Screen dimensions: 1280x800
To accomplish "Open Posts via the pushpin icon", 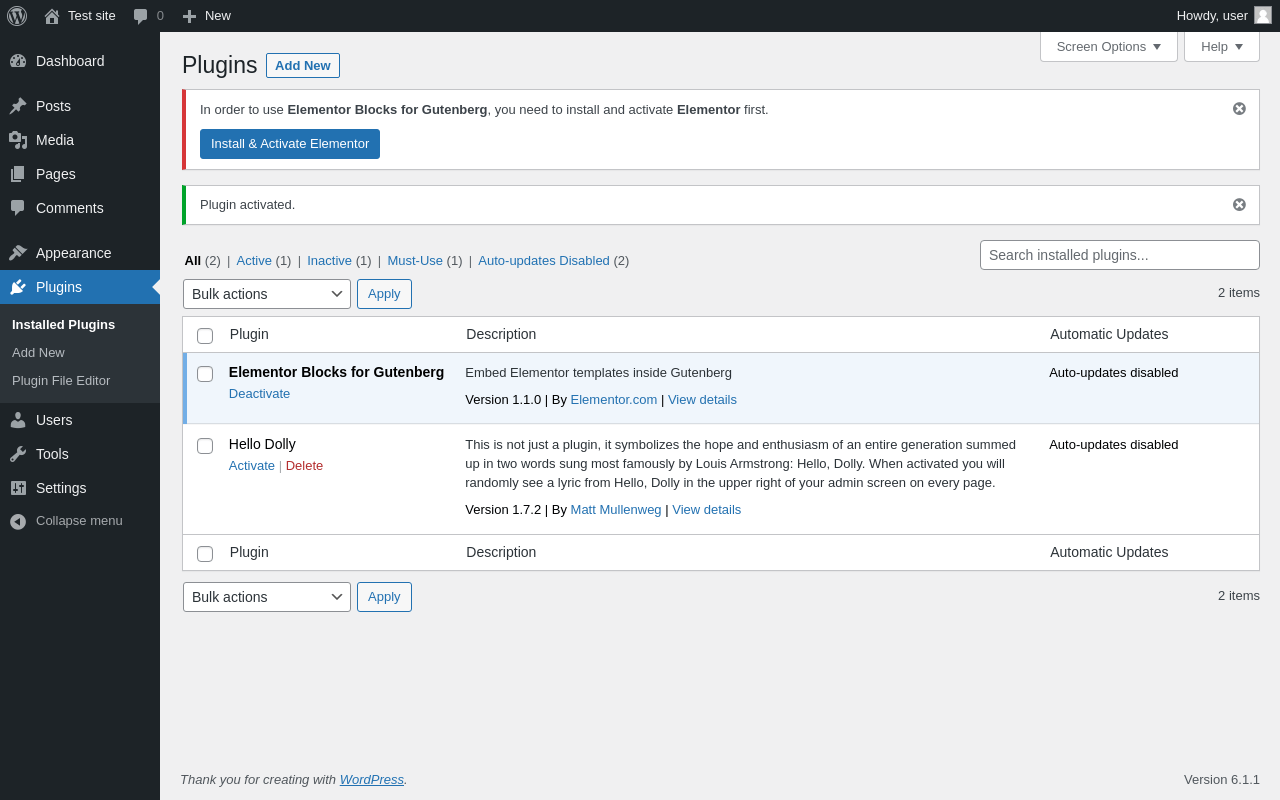I will tap(18, 106).
